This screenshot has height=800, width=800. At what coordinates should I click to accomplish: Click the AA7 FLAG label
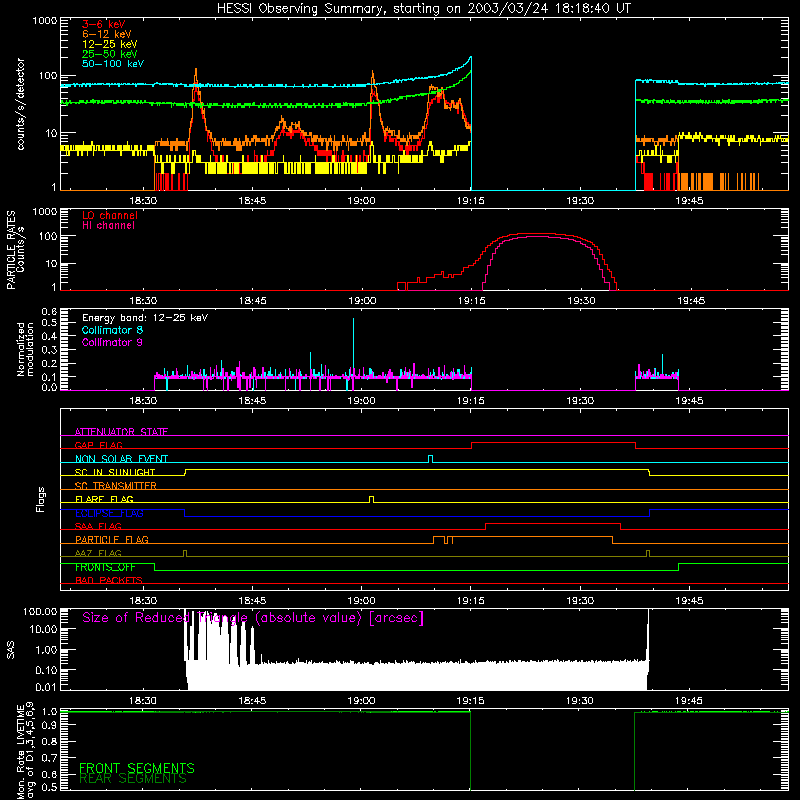pyautogui.click(x=98, y=553)
